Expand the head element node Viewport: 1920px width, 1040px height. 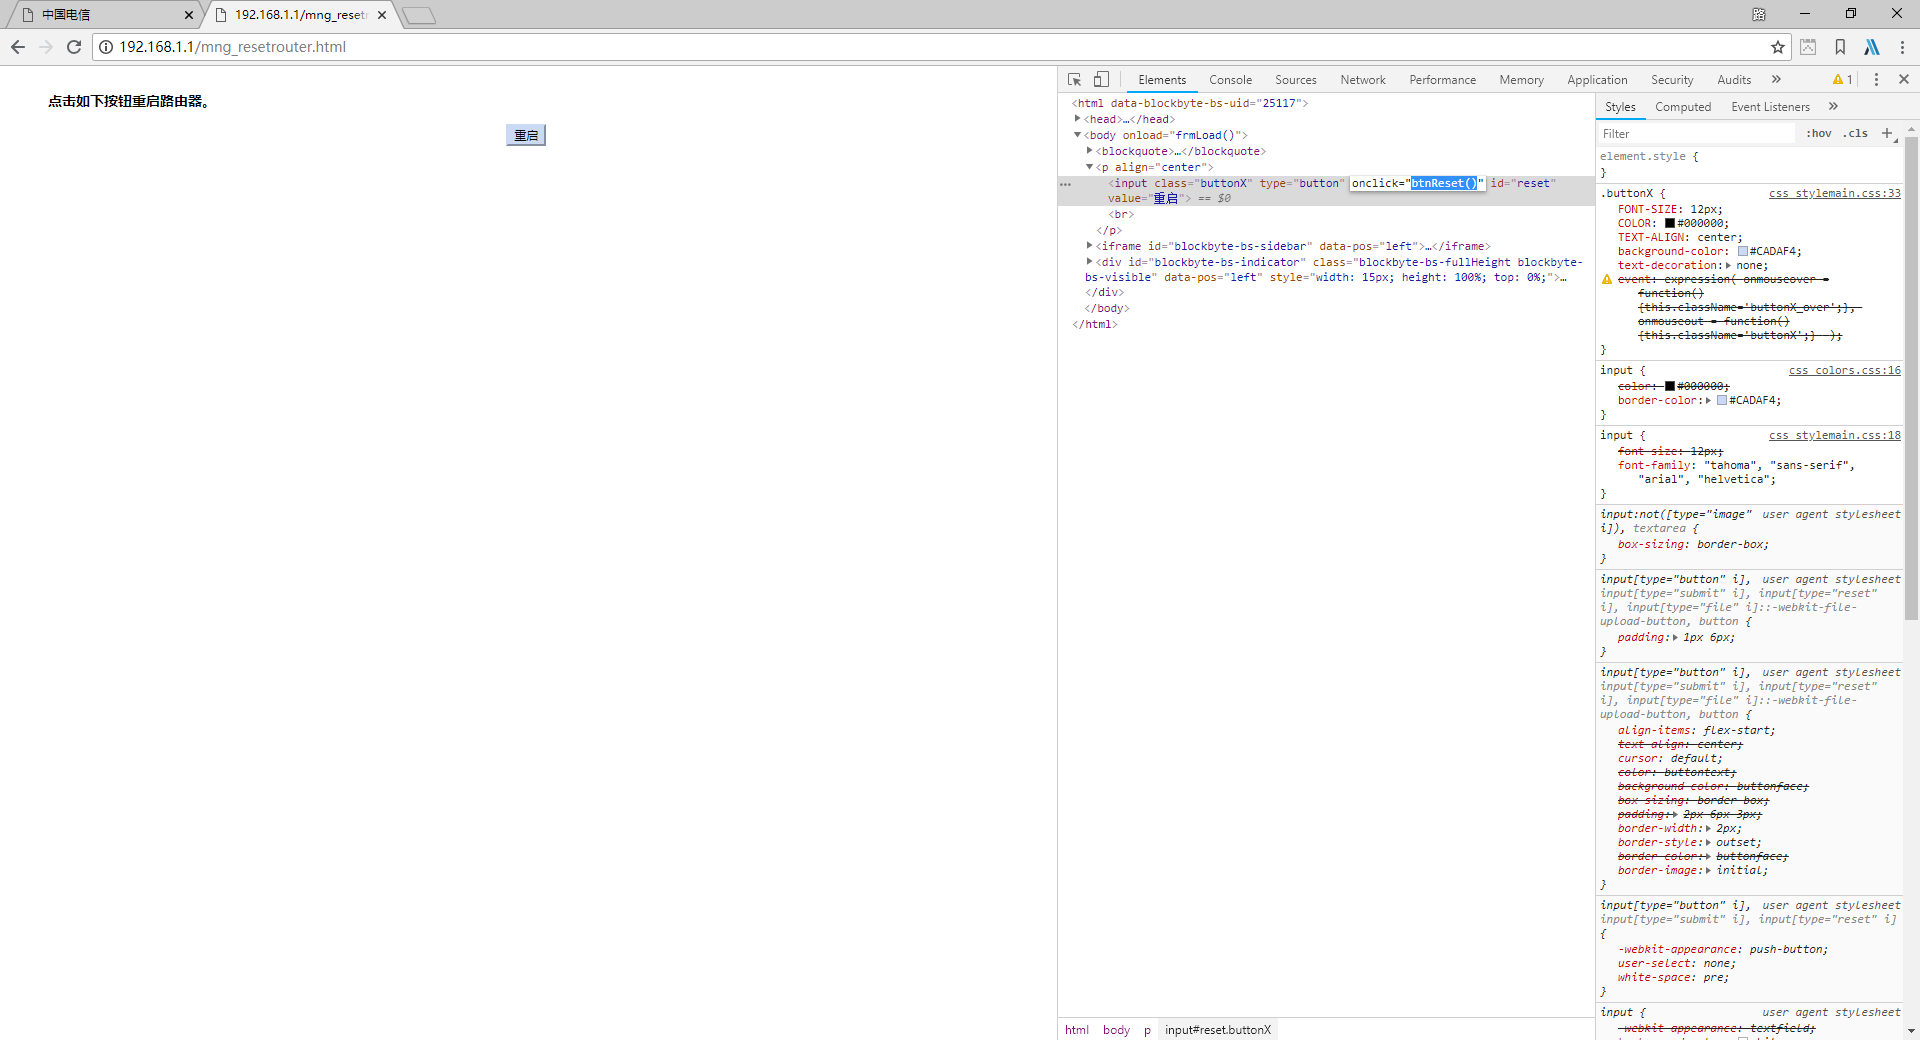pos(1078,119)
